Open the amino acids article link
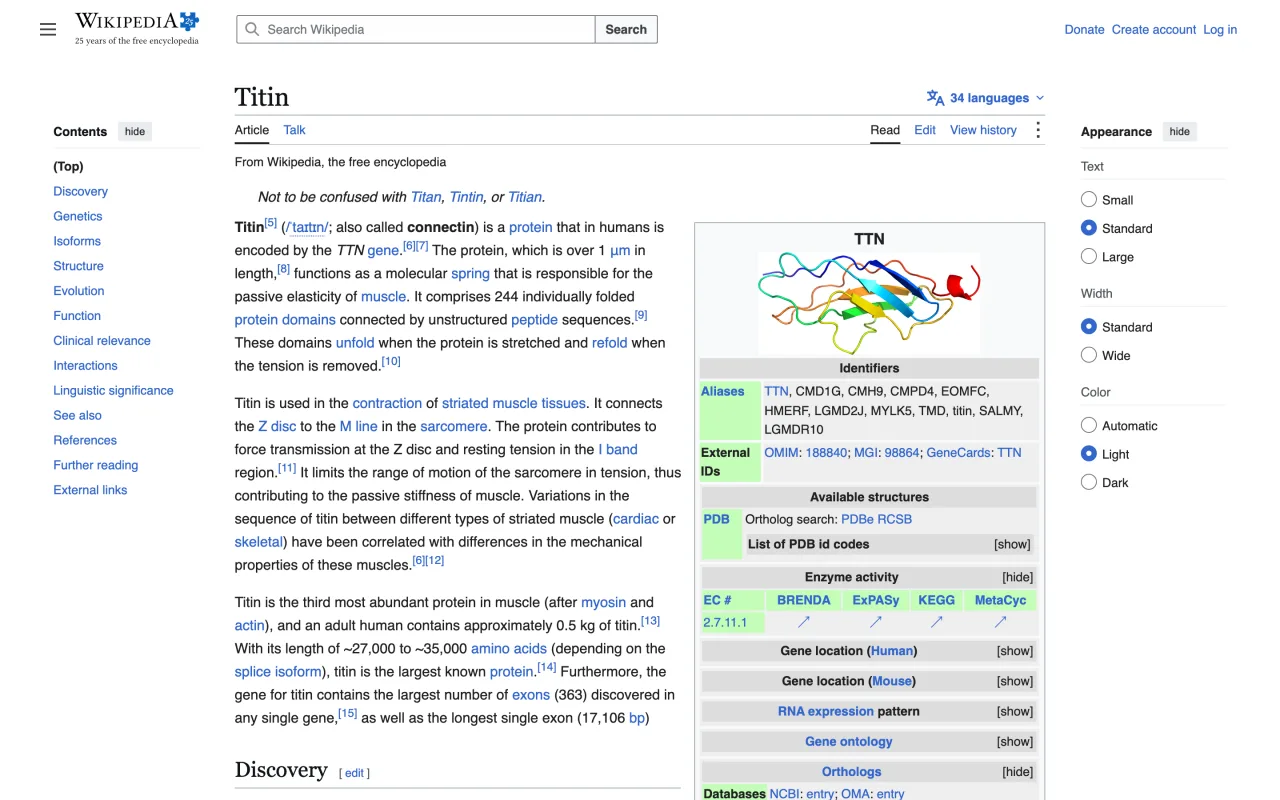1280x800 pixels. pyautogui.click(x=509, y=648)
